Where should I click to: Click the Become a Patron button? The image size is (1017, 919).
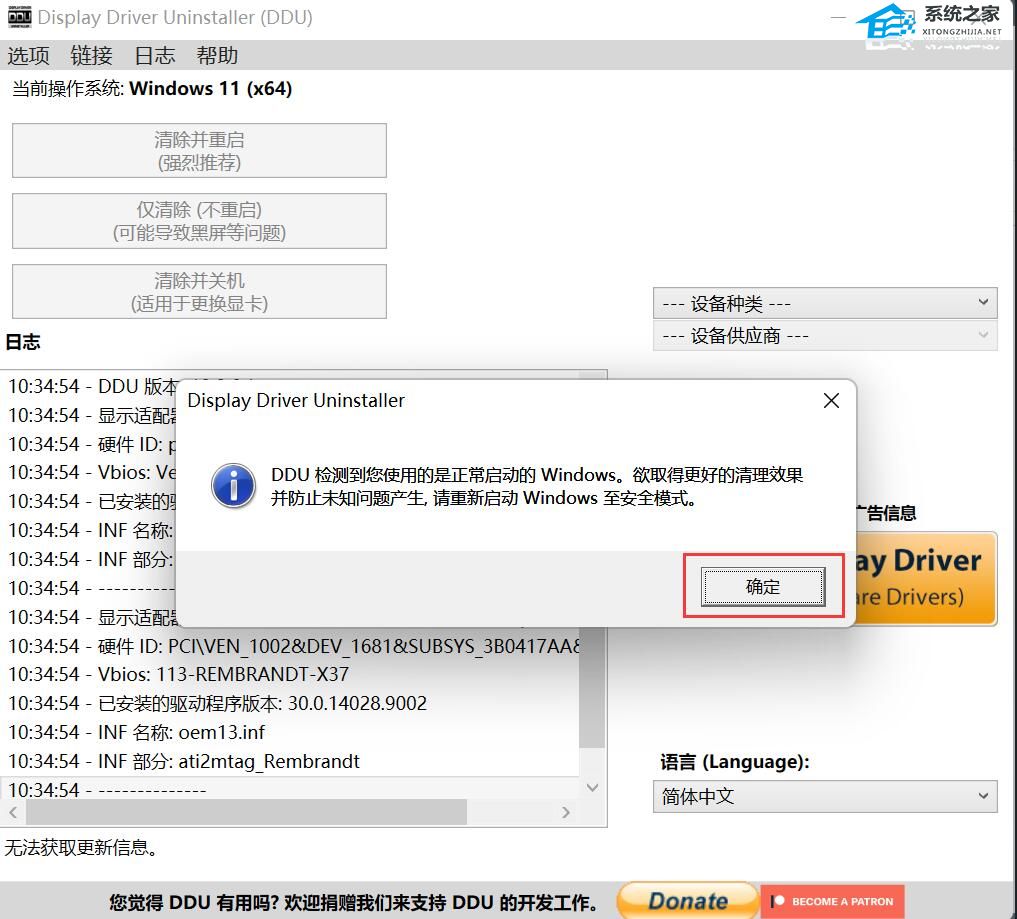click(x=832, y=901)
